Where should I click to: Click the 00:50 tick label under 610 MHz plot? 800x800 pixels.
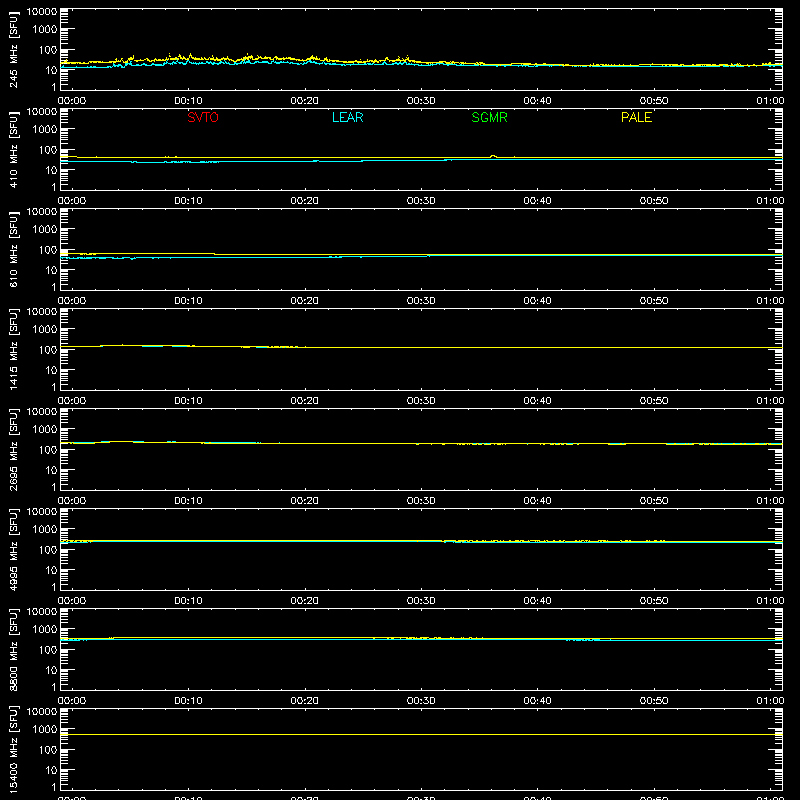(654, 301)
